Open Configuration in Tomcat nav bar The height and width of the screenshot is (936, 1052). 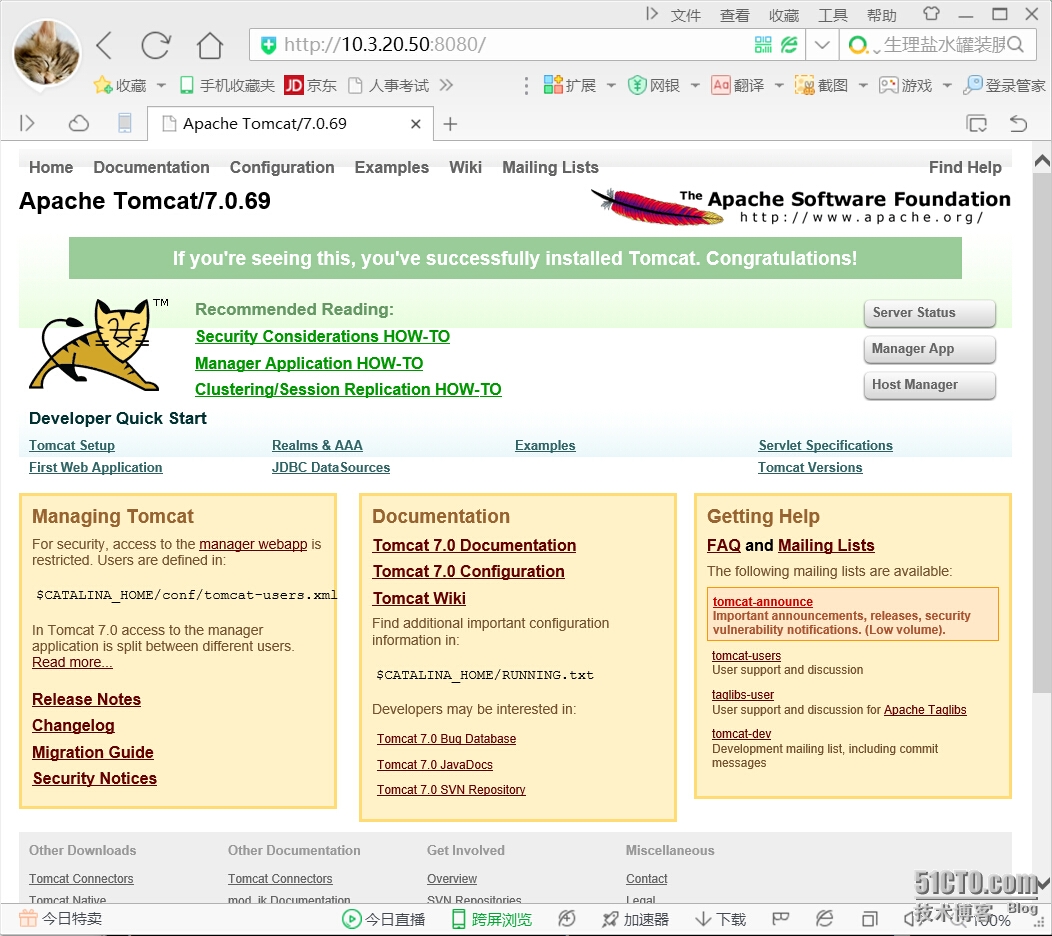282,167
